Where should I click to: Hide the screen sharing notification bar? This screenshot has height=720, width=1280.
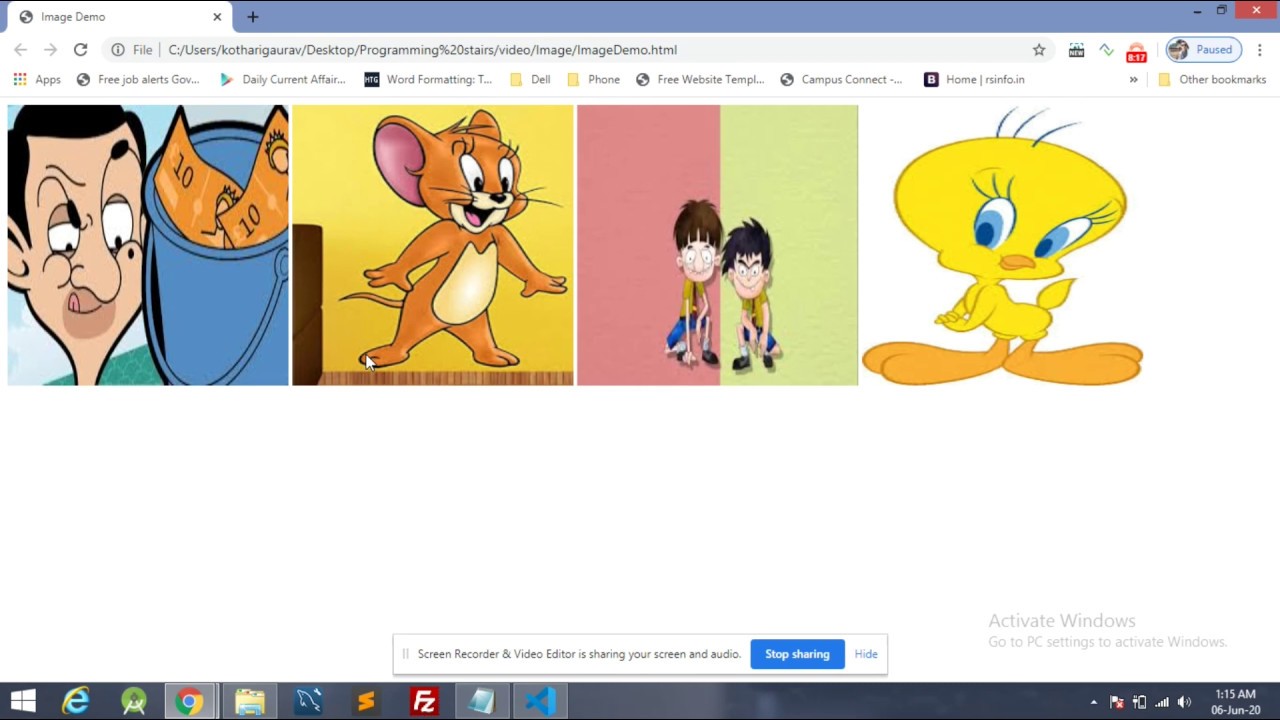[866, 654]
